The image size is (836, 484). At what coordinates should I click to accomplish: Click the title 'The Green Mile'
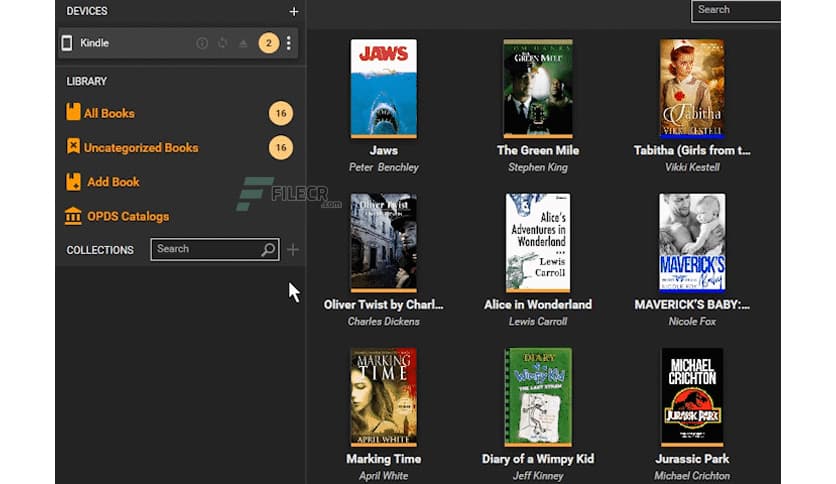(x=538, y=151)
